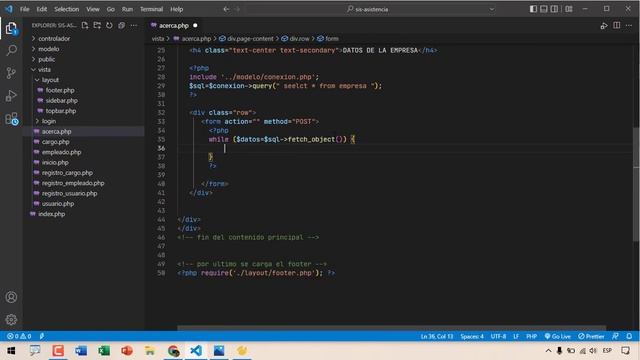640x360 pixels.
Task: Change encoding via UTF-8 status item
Action: pyautogui.click(x=498, y=336)
